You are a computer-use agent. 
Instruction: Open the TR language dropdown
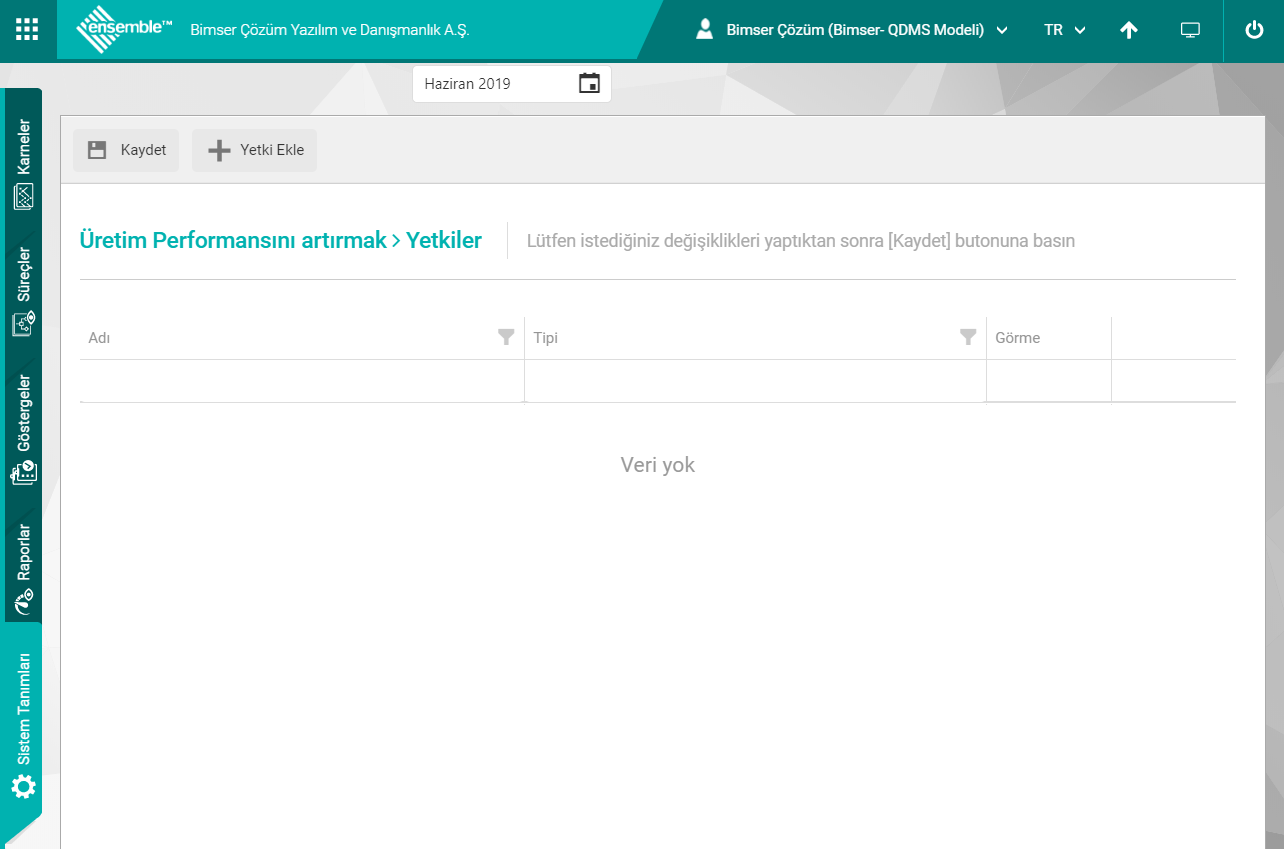click(x=1065, y=30)
